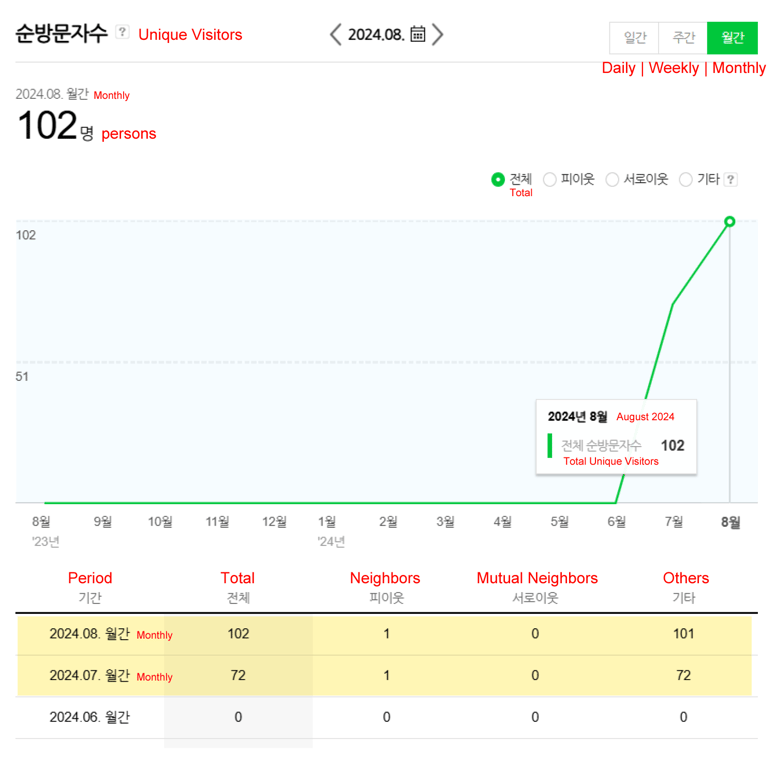
Task: Click the 51 axis label
Action: click(22, 377)
